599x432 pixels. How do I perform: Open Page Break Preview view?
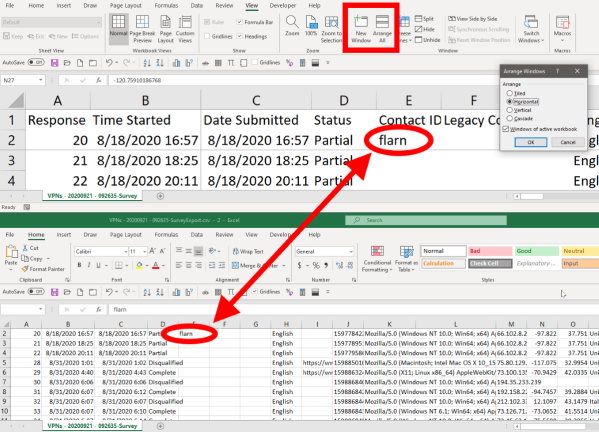142,29
